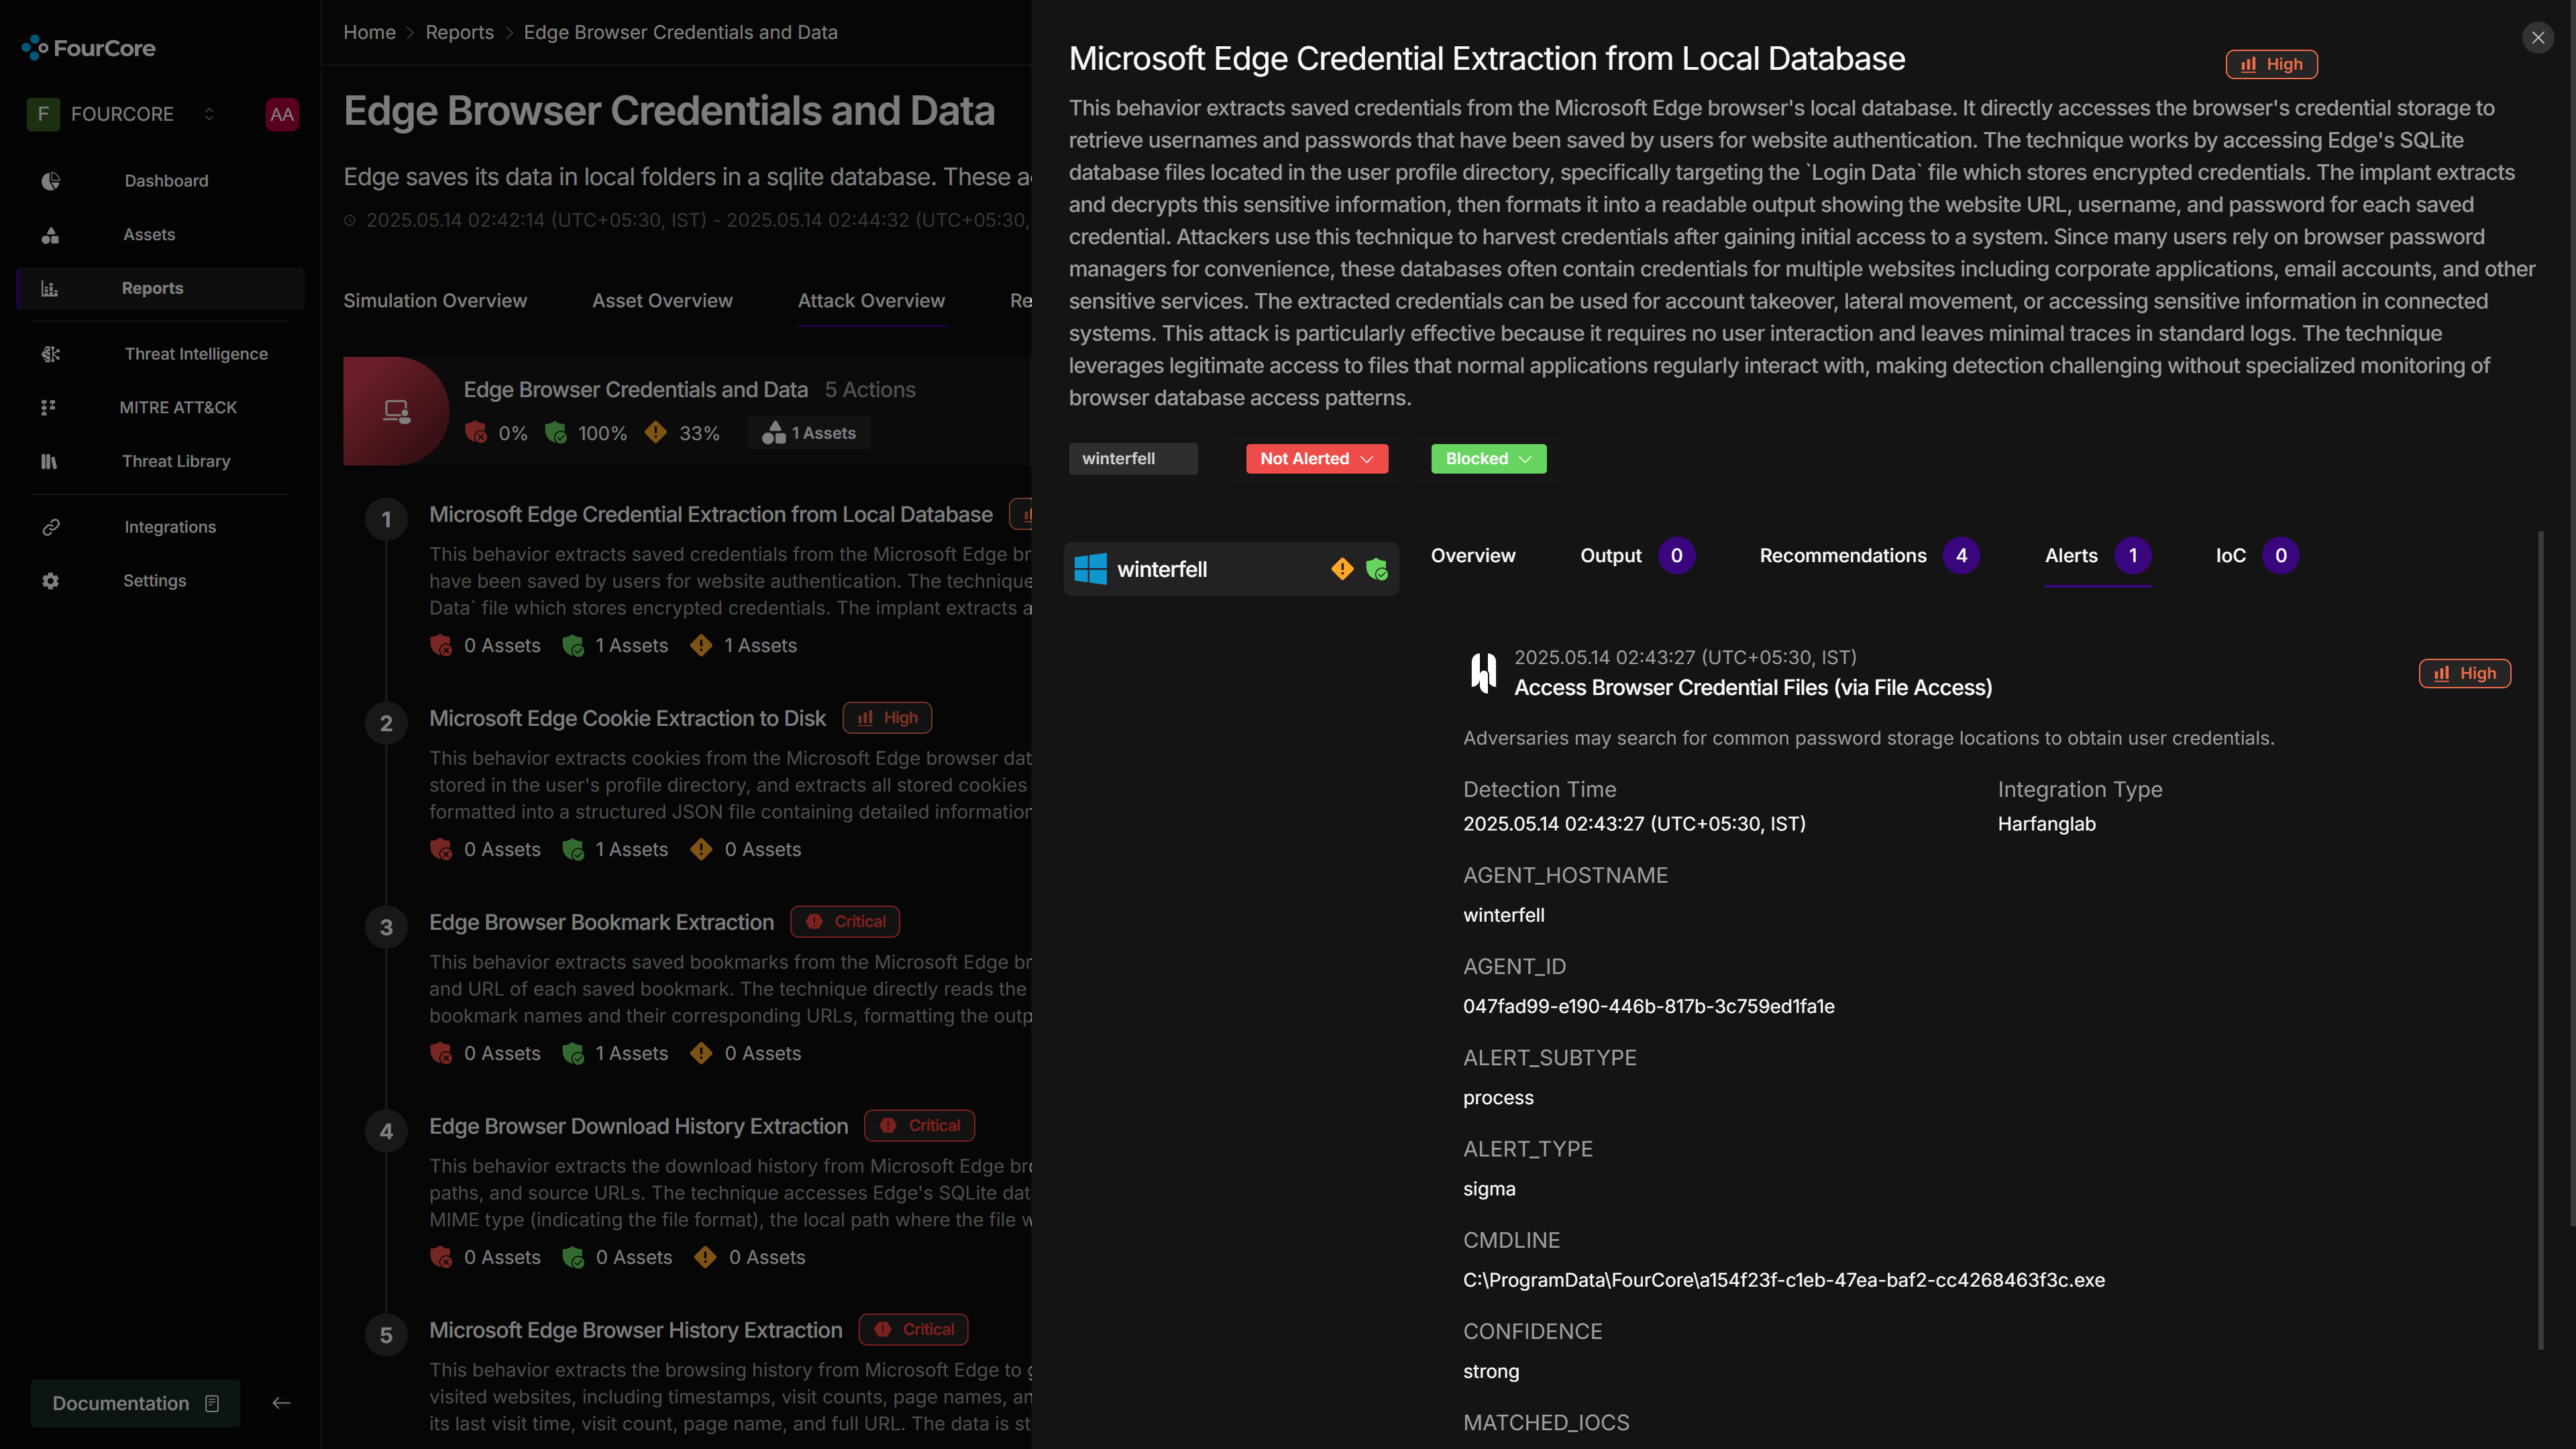The image size is (2576, 1449).
Task: Switch to the Recommendations tab
Action: [1869, 555]
